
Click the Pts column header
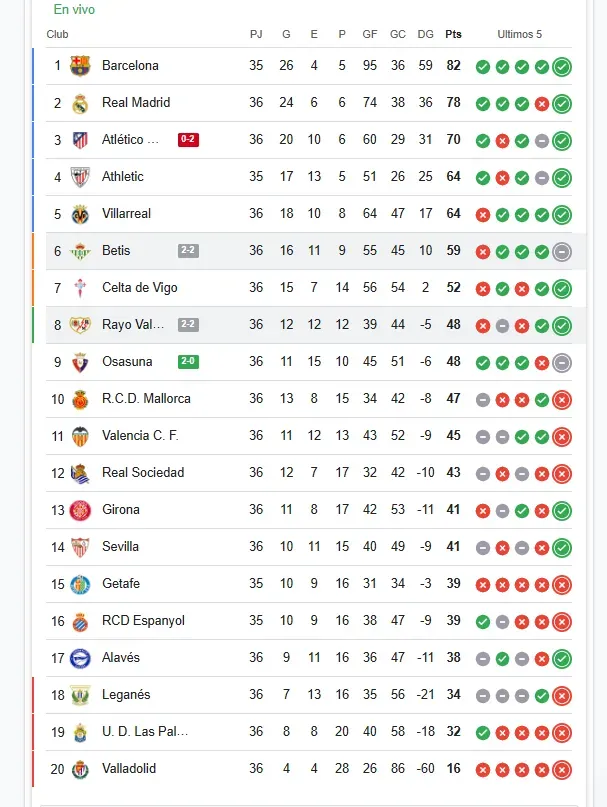[453, 35]
